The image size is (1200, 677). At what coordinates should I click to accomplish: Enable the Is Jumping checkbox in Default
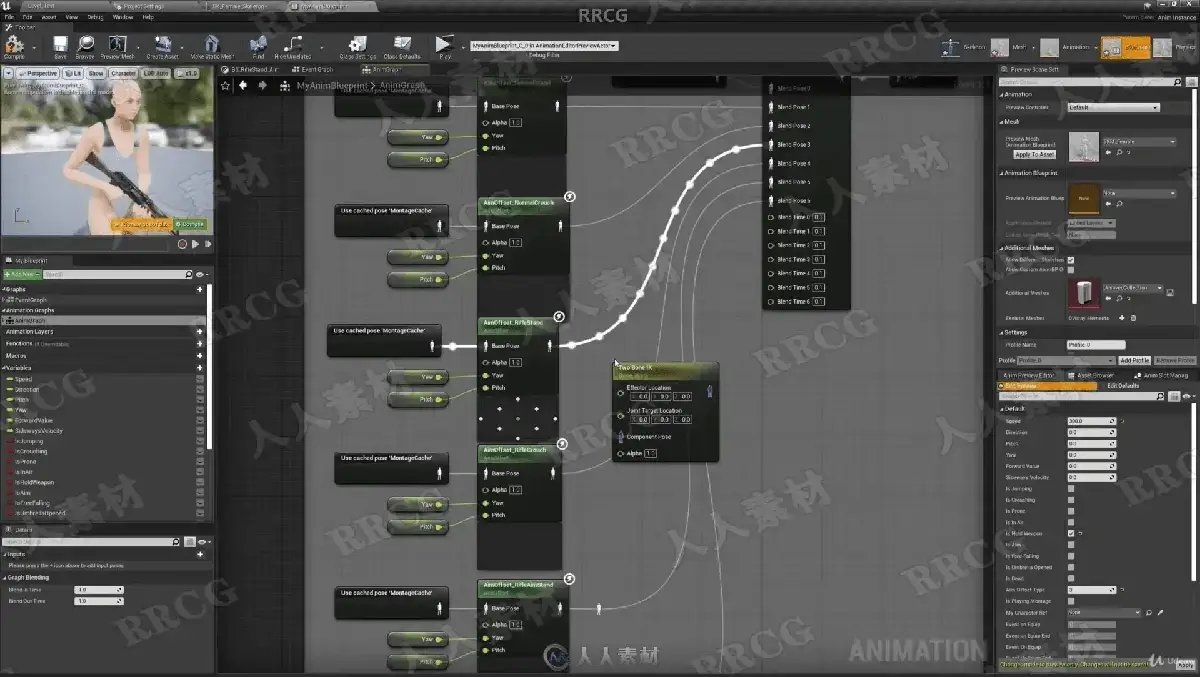(1071, 488)
